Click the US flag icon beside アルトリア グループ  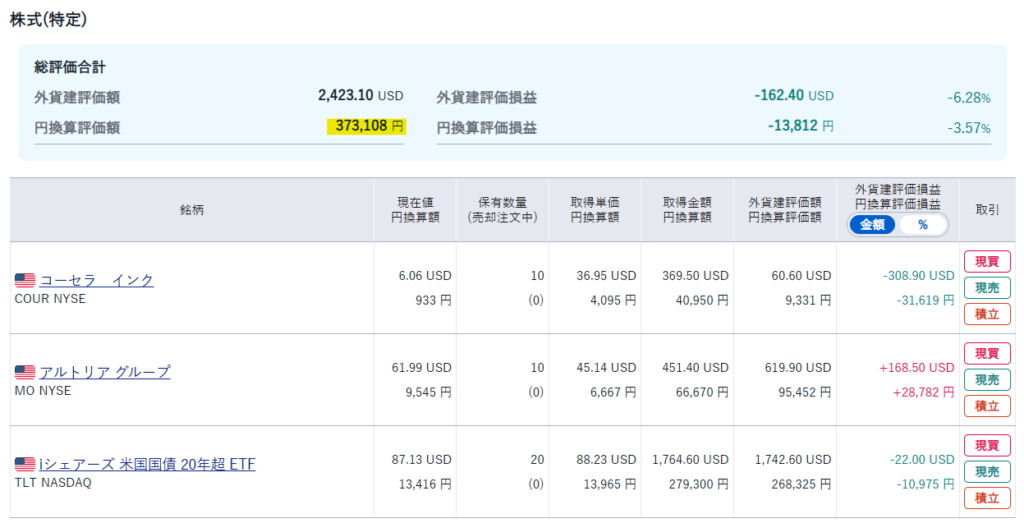pos(25,372)
